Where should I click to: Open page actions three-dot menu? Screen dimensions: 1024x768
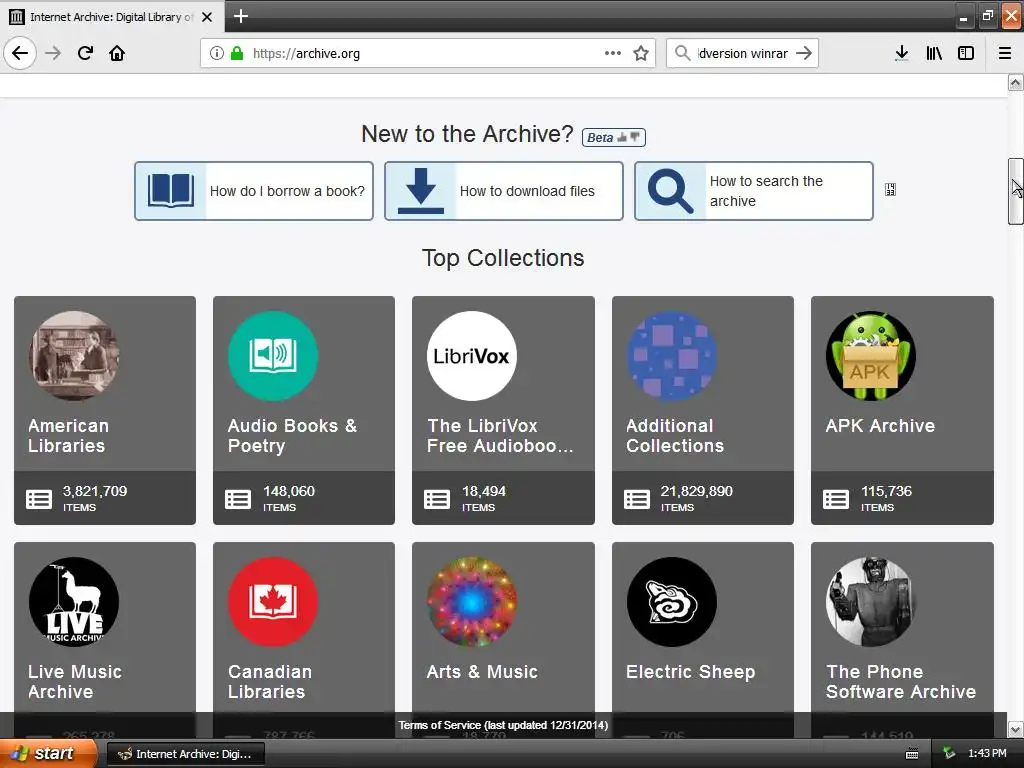[x=613, y=53]
